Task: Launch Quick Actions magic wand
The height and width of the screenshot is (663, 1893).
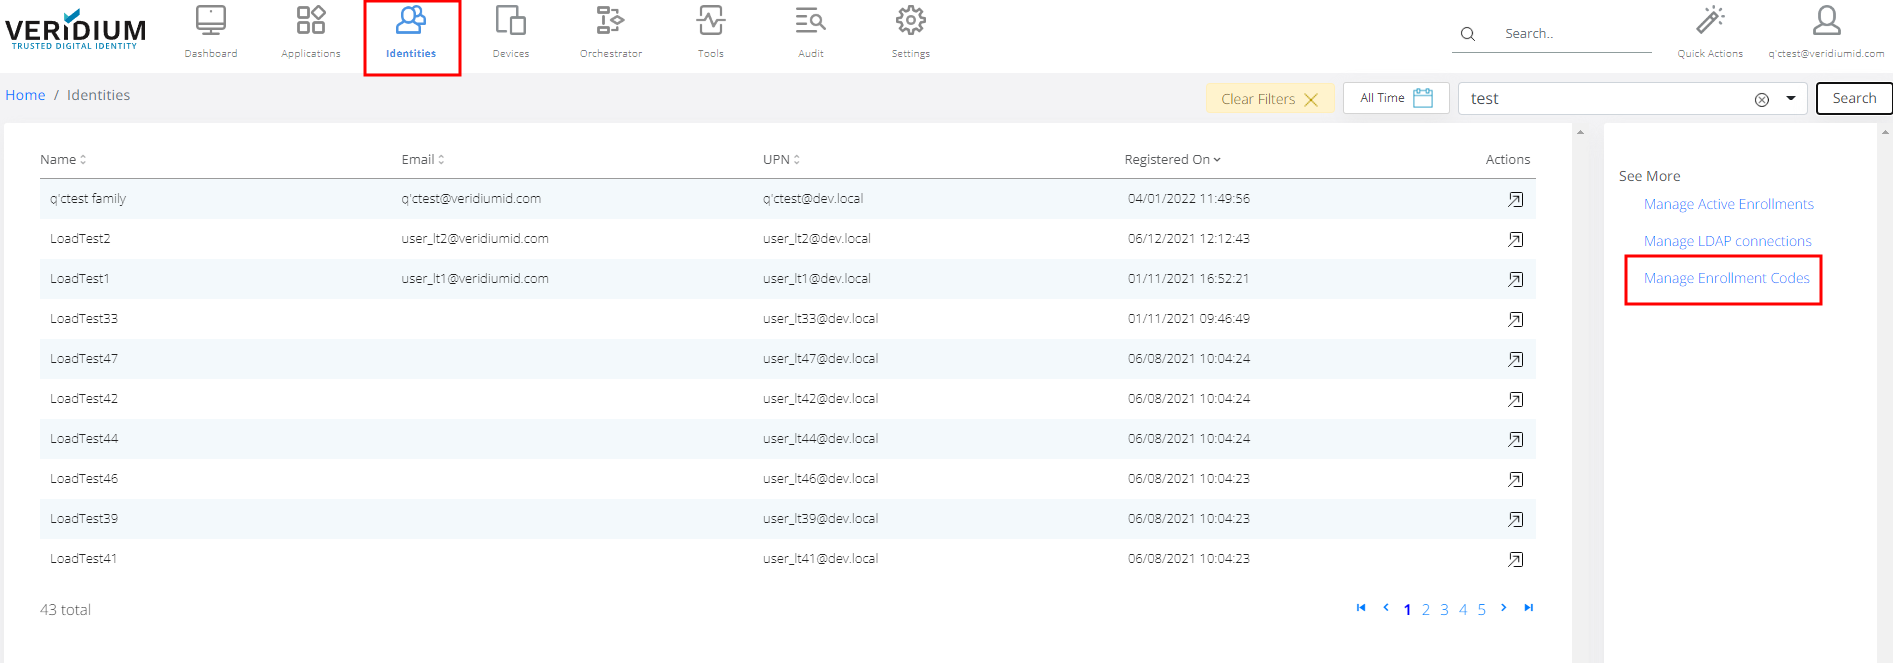Action: pyautogui.click(x=1710, y=22)
